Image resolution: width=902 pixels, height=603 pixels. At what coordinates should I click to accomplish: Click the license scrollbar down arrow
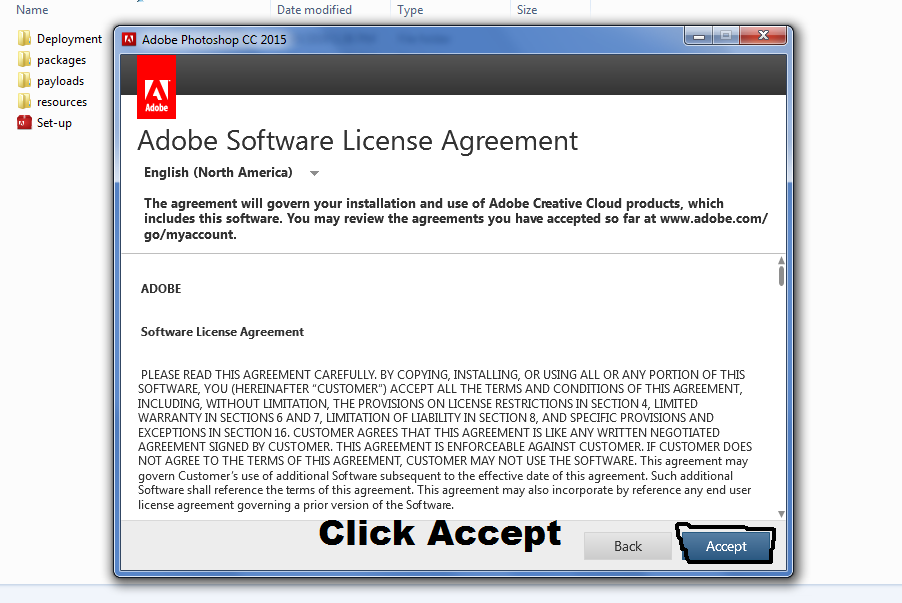point(781,514)
